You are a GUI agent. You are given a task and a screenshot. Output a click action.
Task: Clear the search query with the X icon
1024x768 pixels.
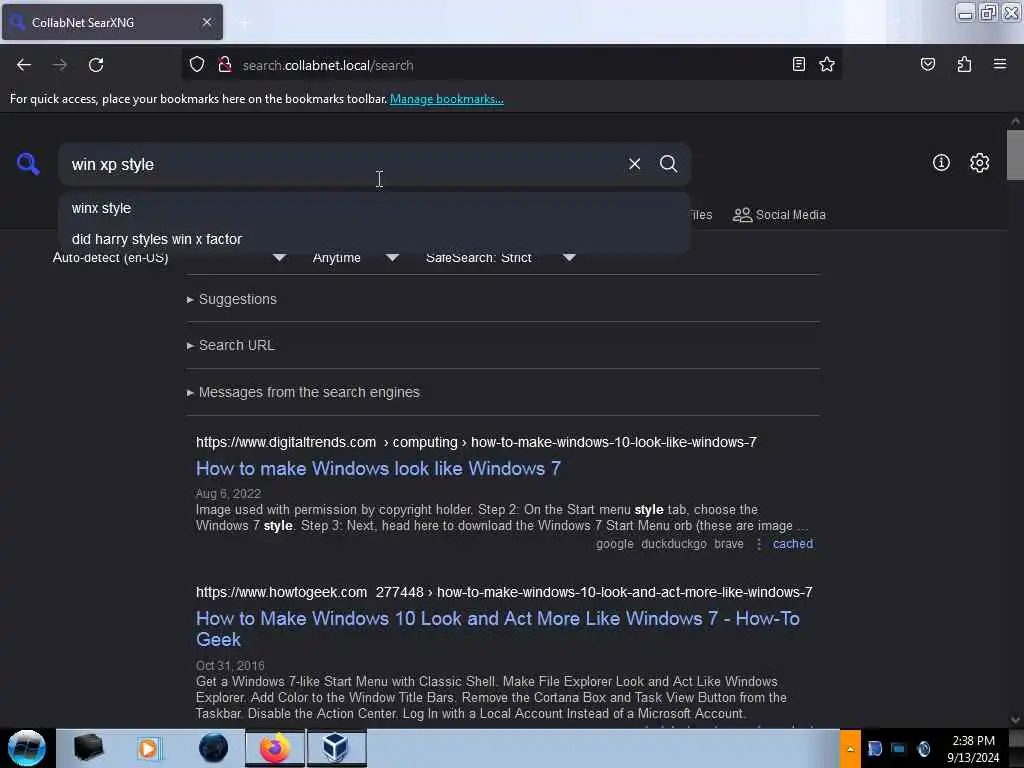(x=634, y=164)
